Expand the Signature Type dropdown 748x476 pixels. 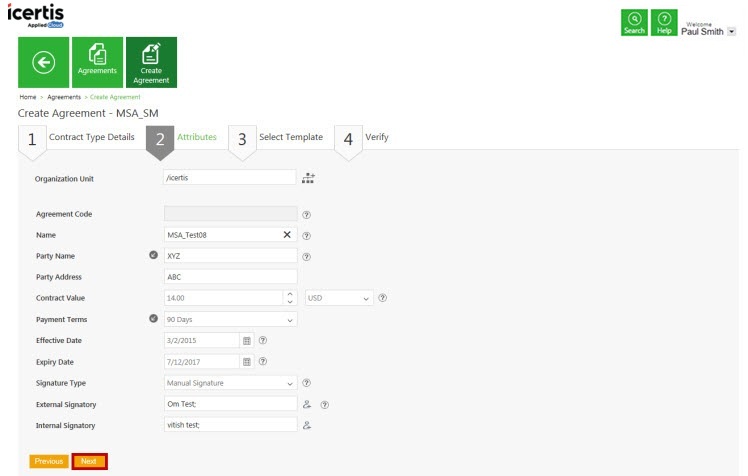(x=291, y=383)
